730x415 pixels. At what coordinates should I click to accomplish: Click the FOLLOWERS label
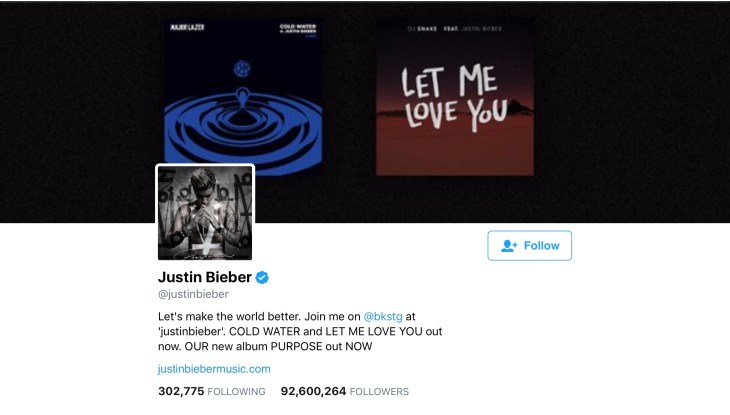pyautogui.click(x=379, y=392)
